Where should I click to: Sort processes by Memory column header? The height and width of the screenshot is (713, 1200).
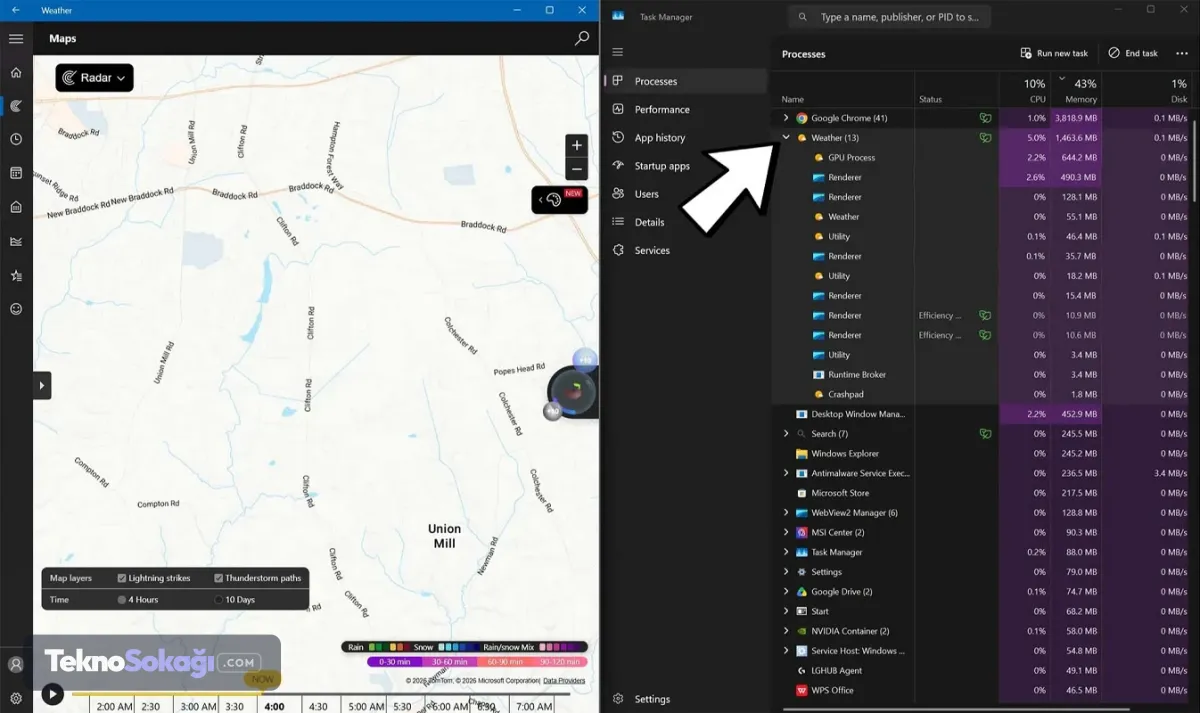1075,89
